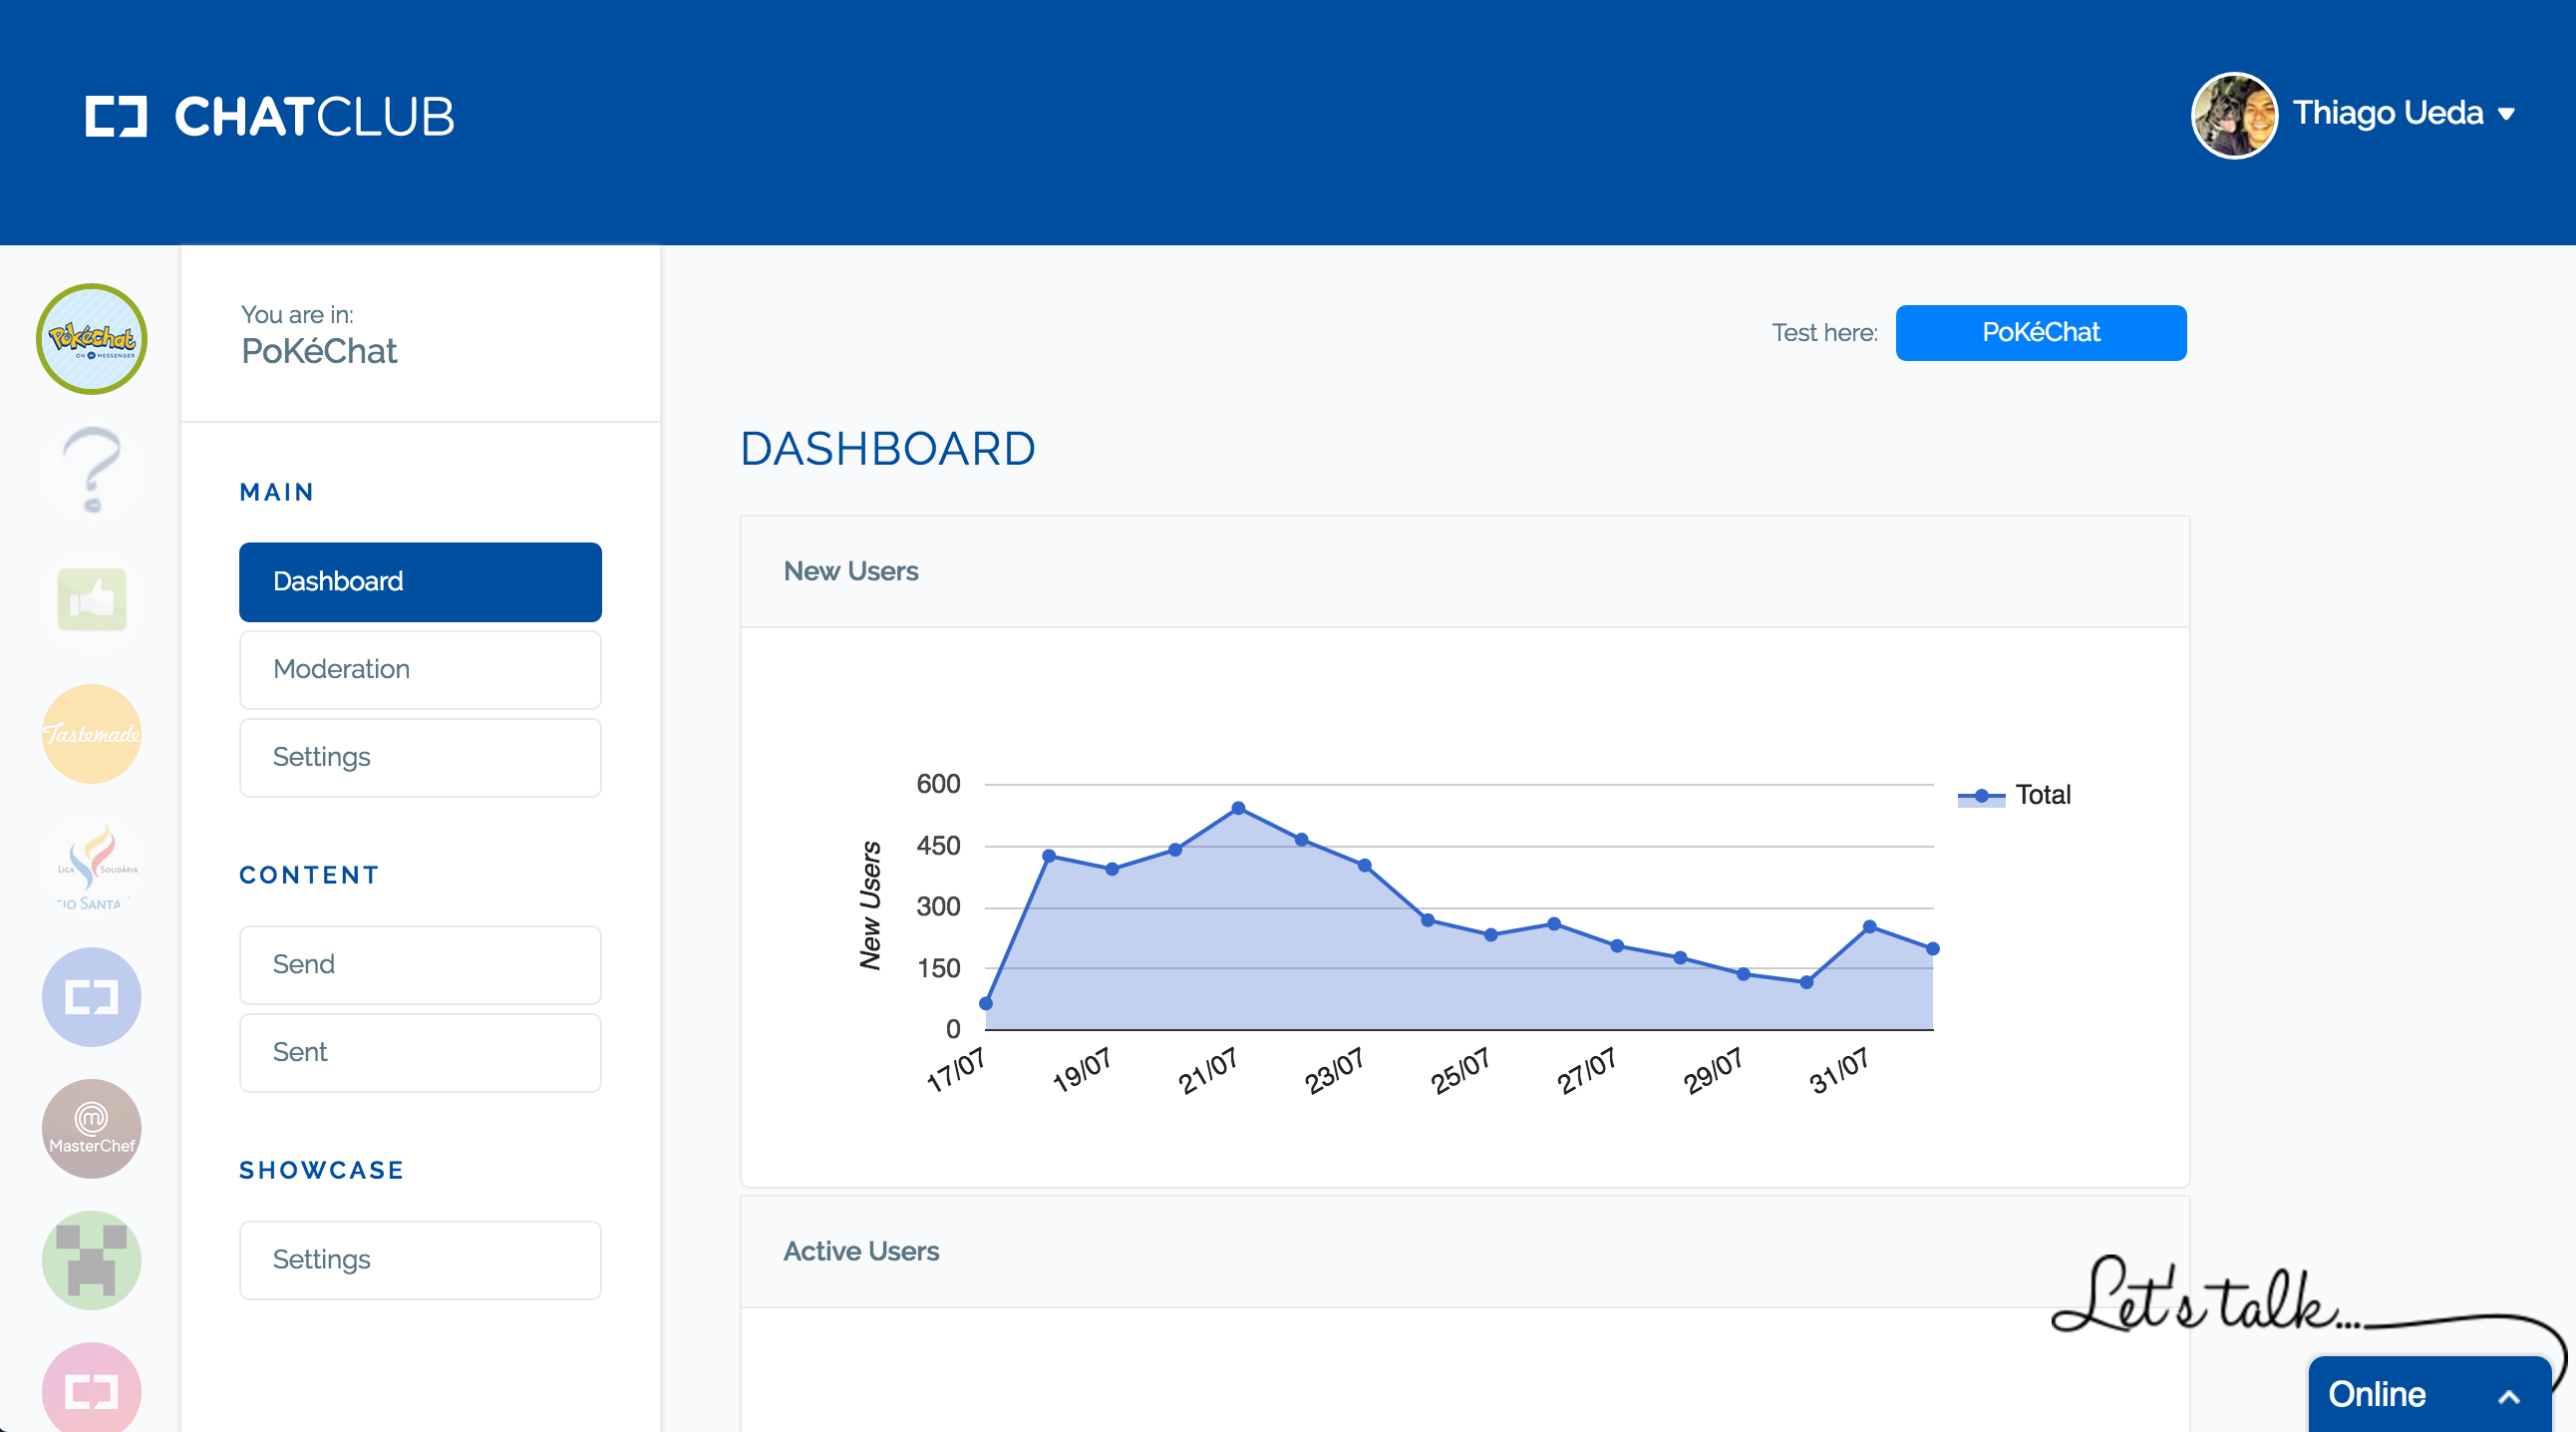Open the Minecraft creeper bot icon
The image size is (2576, 1432).
pyautogui.click(x=91, y=1260)
